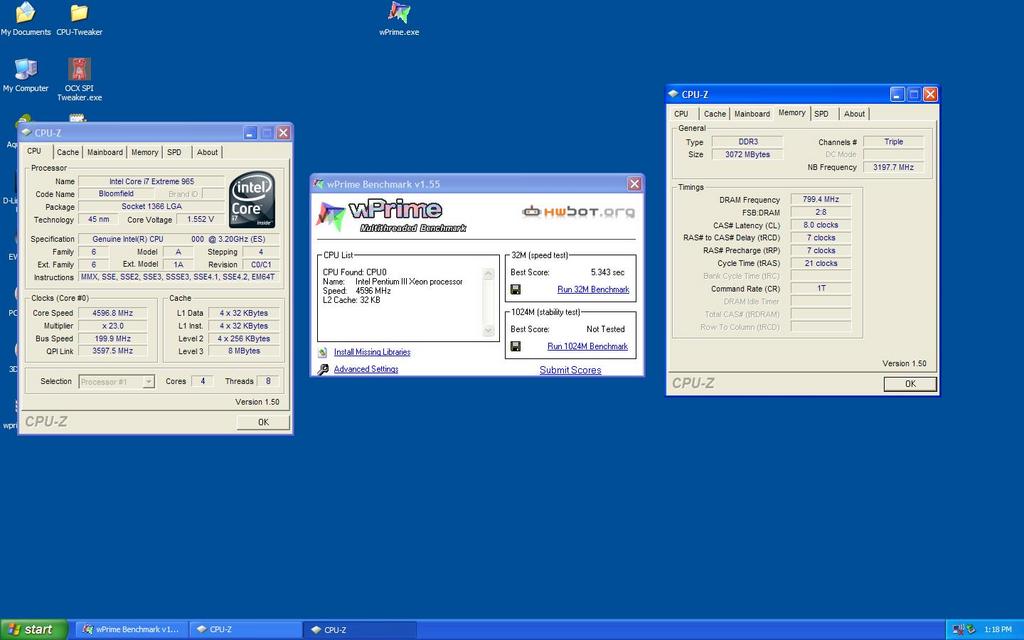Image resolution: width=1024 pixels, height=640 pixels.
Task: Click the title bar icon of the CPU-Z memory window
Action: pos(673,94)
